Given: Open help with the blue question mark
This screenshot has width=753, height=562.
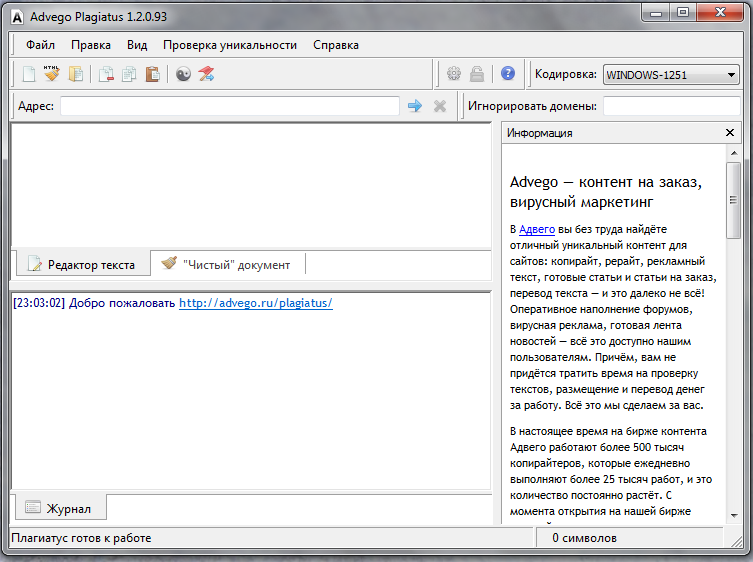Looking at the screenshot, I should [x=508, y=73].
